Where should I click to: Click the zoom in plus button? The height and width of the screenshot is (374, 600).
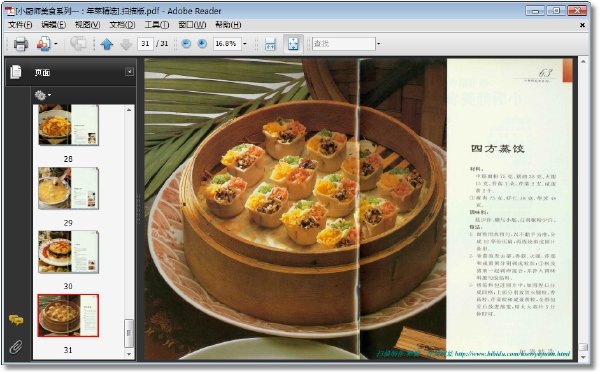202,44
